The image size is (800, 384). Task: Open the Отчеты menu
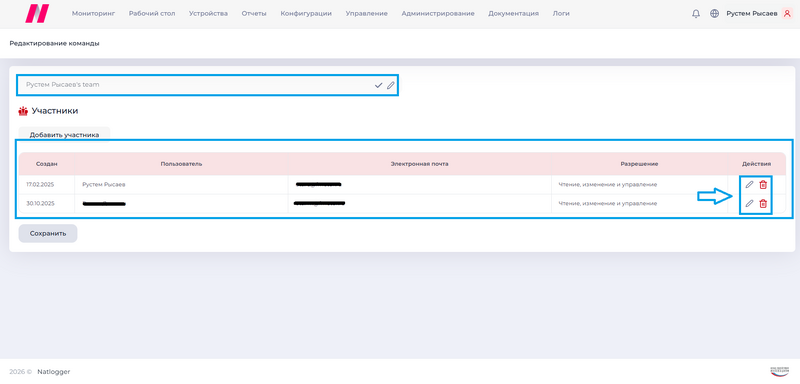[x=254, y=14]
